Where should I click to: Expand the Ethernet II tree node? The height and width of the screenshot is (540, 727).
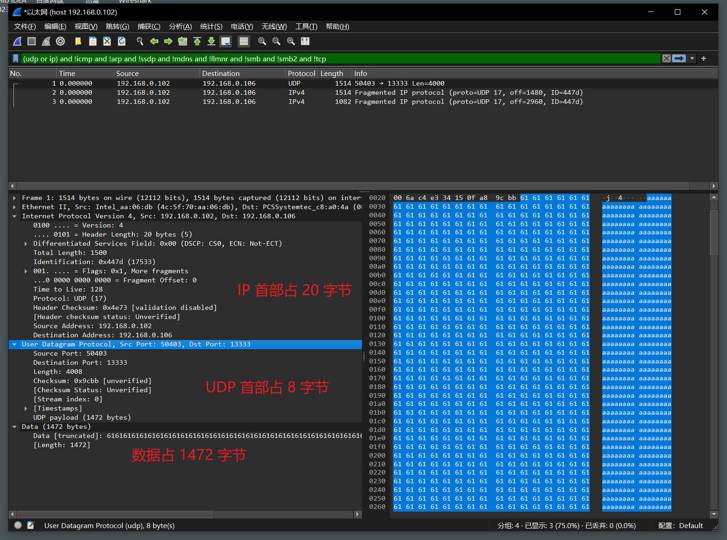pos(14,207)
